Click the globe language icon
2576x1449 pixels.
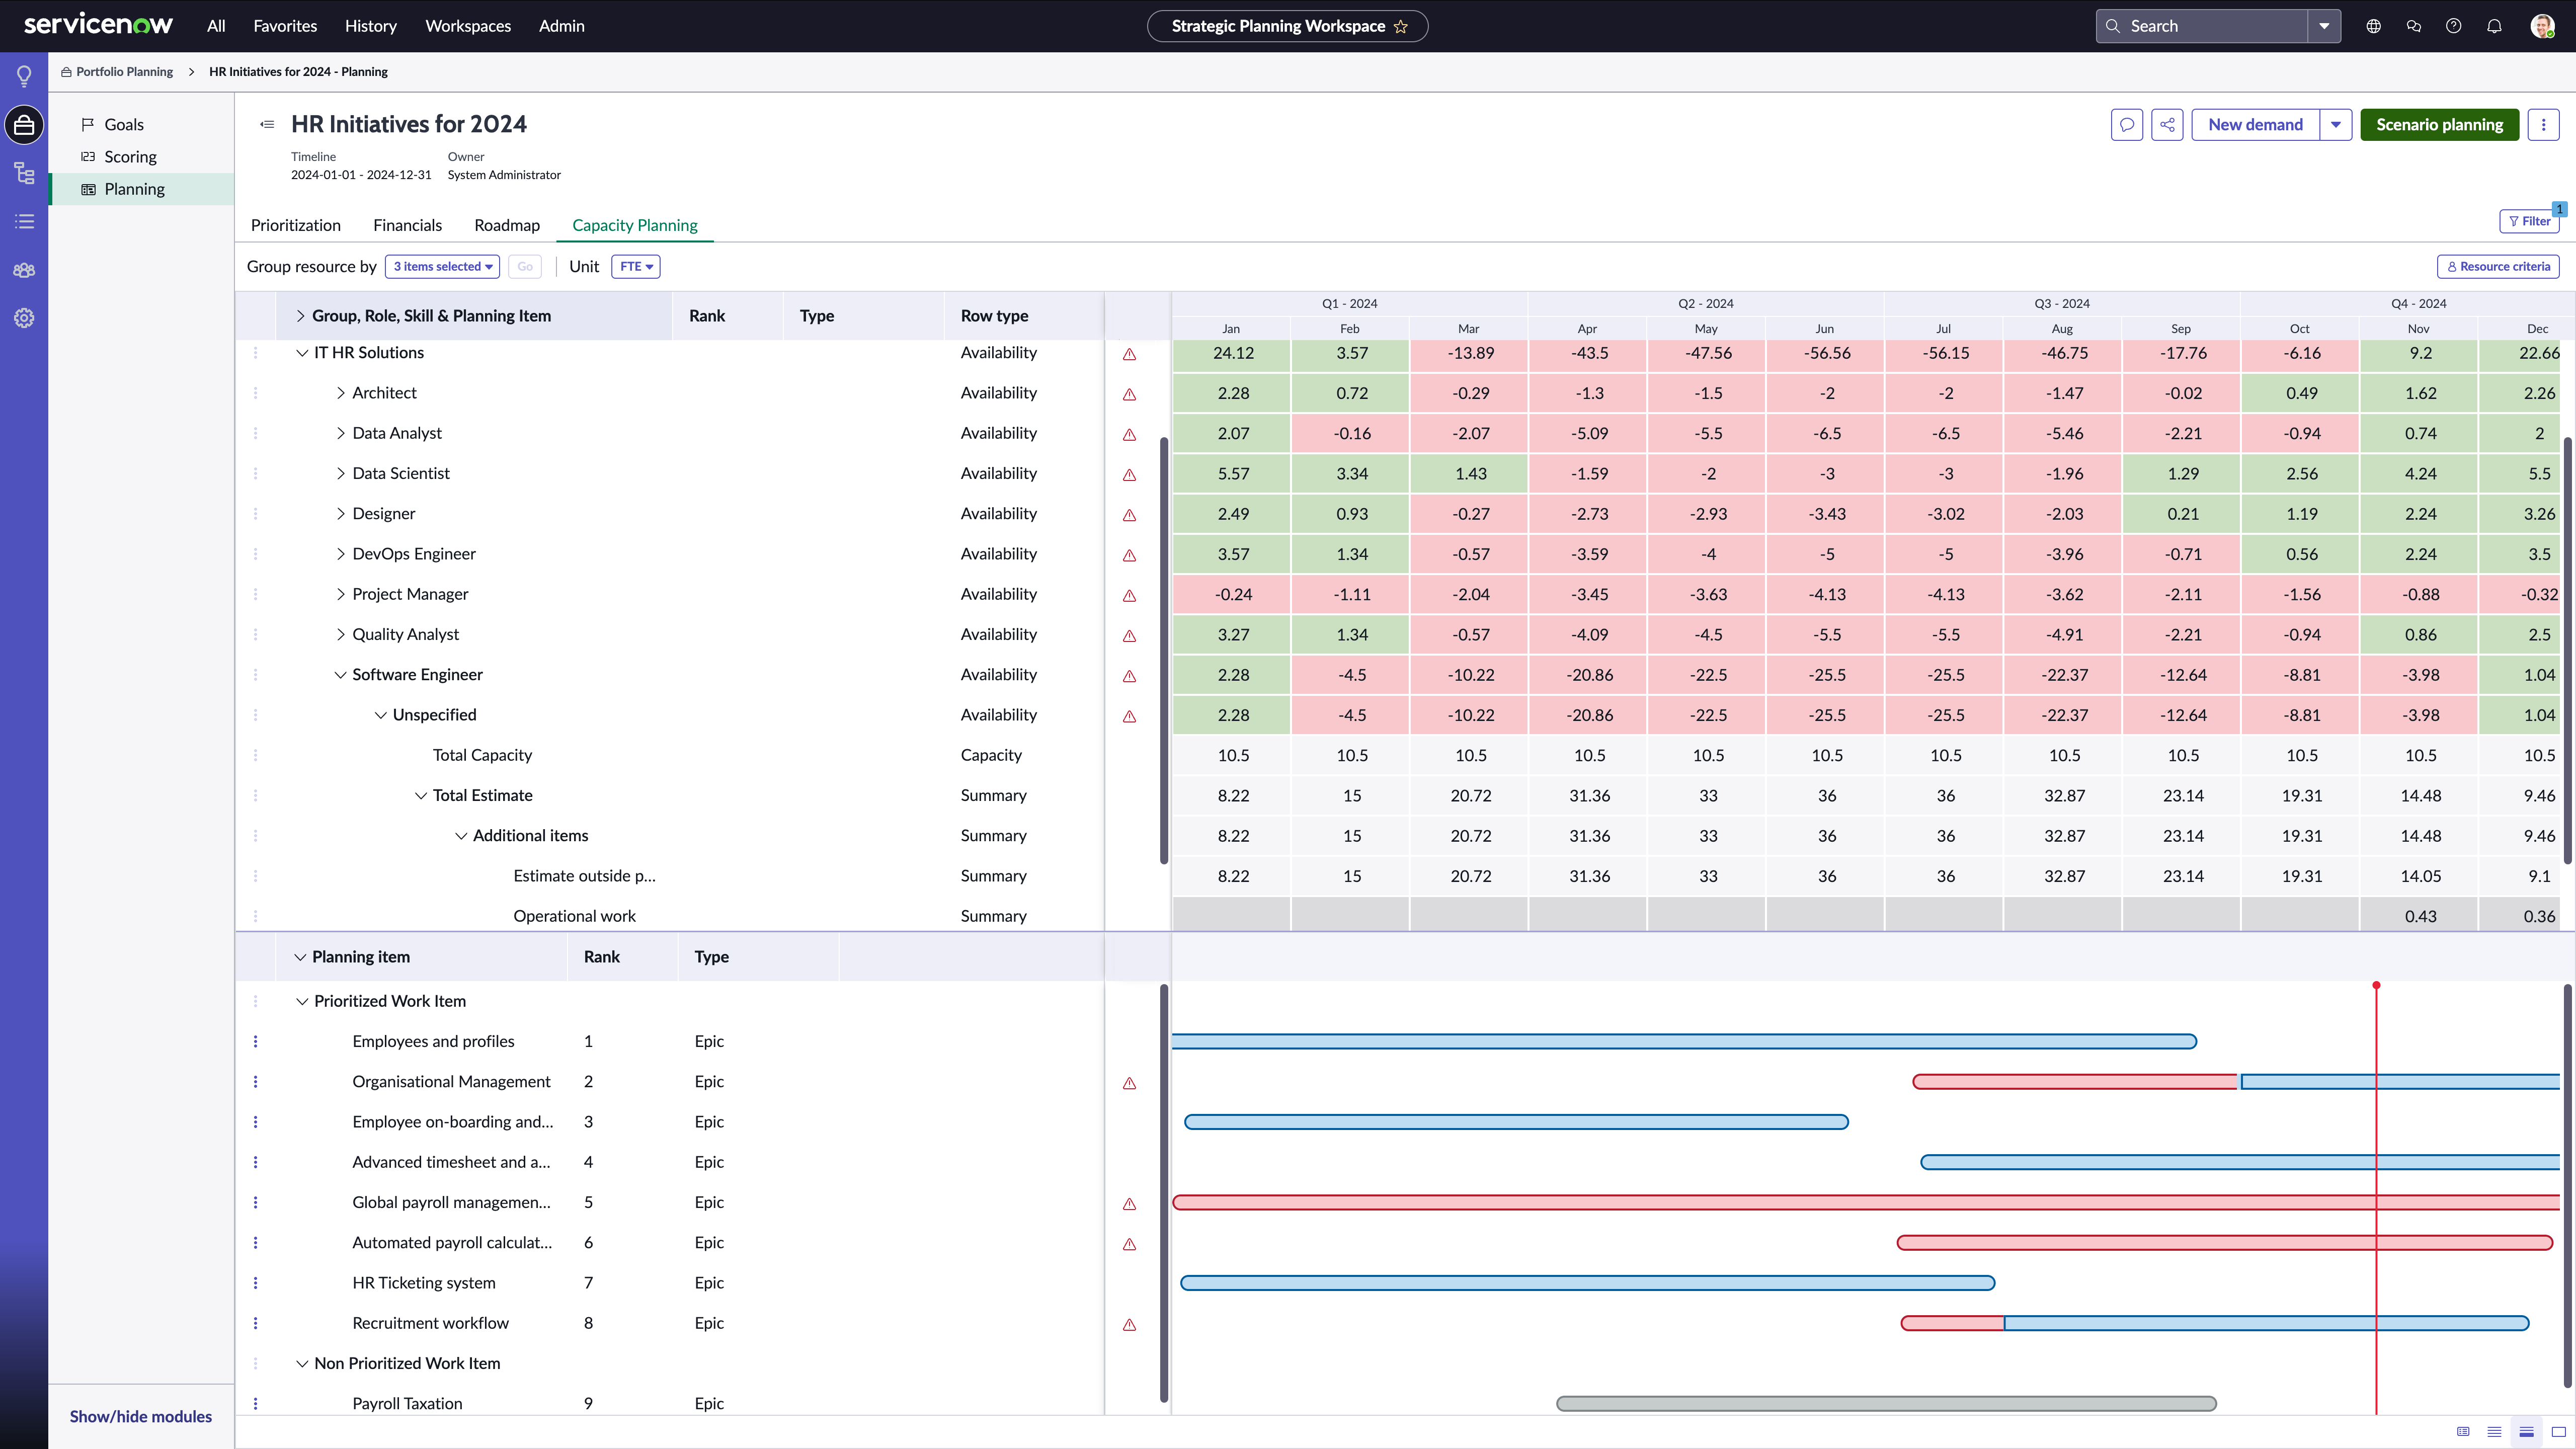point(2374,26)
